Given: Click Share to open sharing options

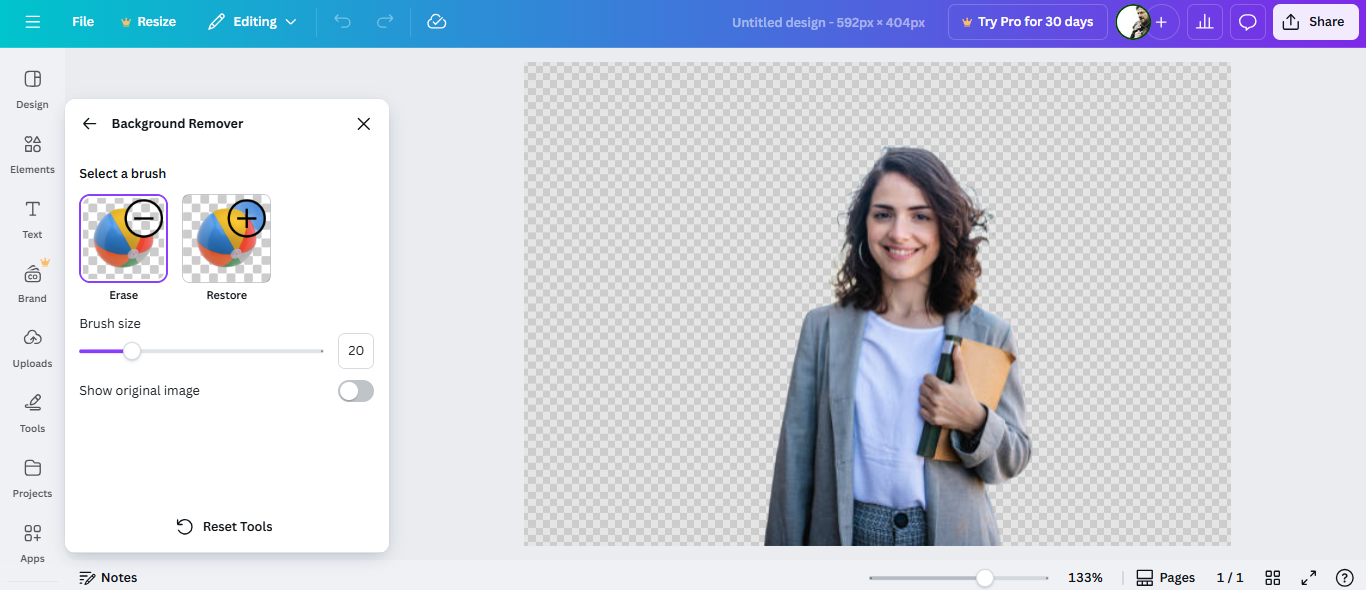Looking at the screenshot, I should (1315, 21).
